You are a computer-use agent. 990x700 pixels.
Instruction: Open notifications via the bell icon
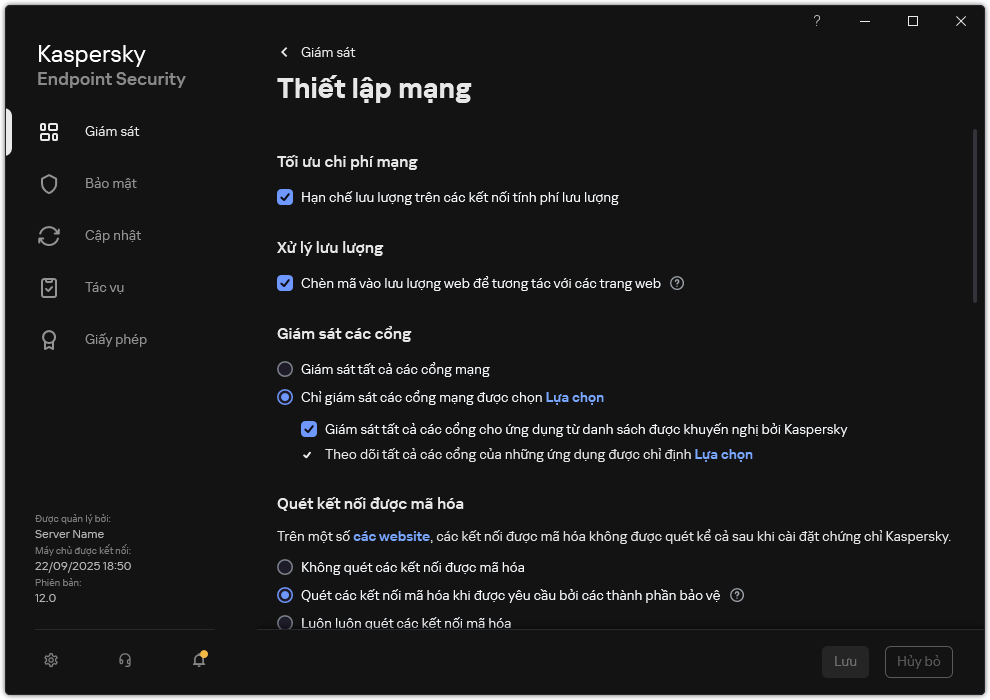click(x=199, y=660)
